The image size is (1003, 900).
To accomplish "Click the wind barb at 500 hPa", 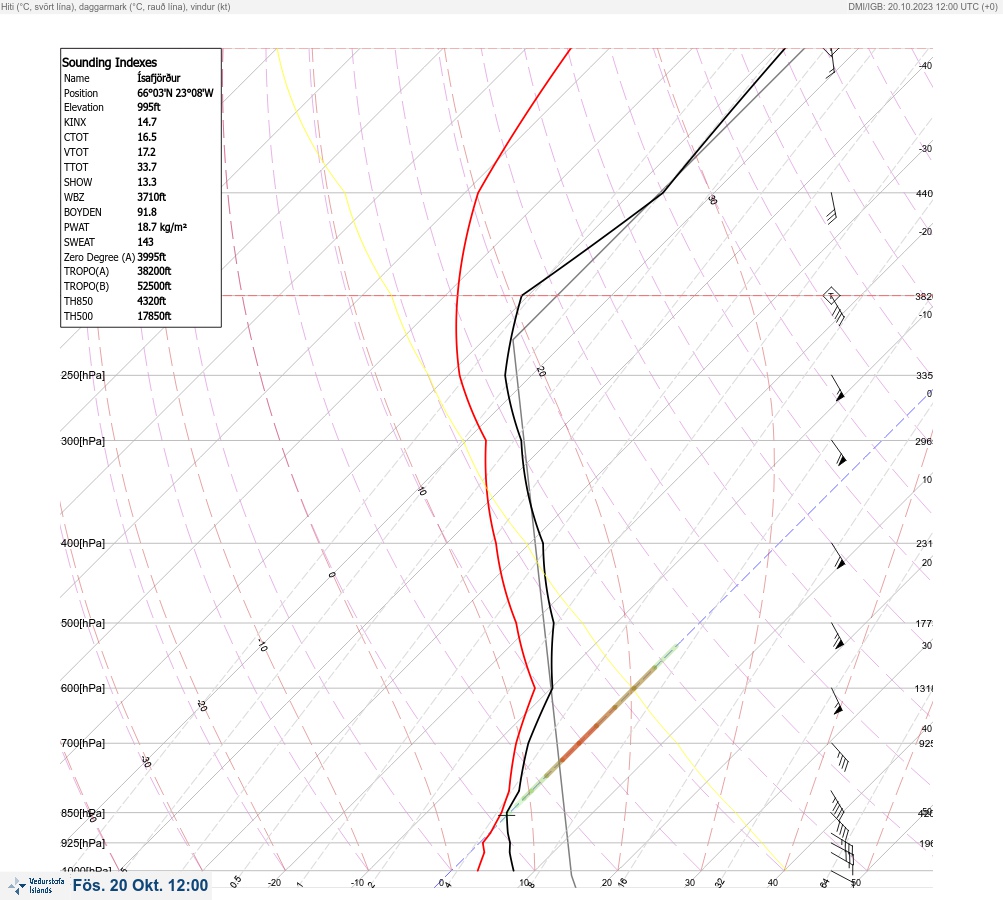I will click(x=837, y=636).
